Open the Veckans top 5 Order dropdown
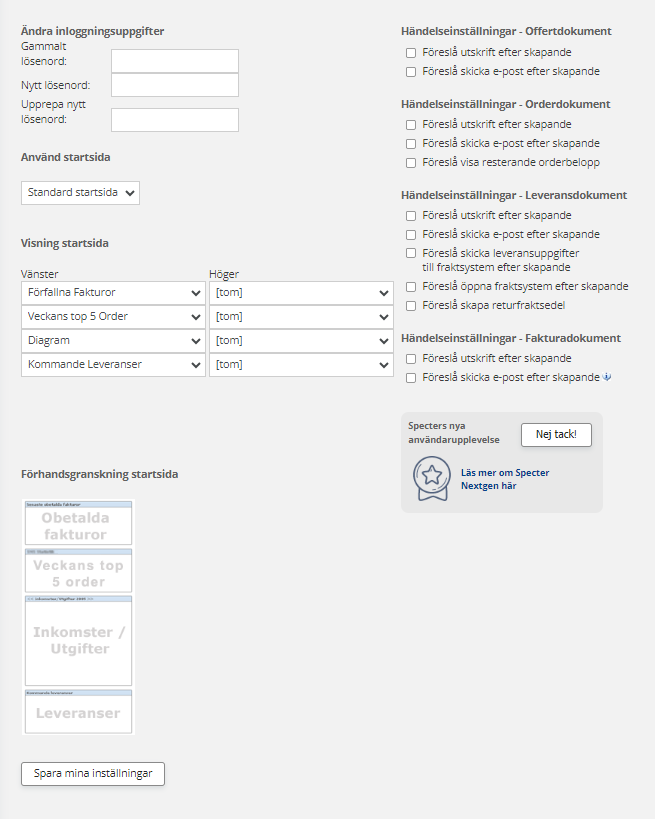Viewport: 655px width, 819px height. tap(113, 317)
